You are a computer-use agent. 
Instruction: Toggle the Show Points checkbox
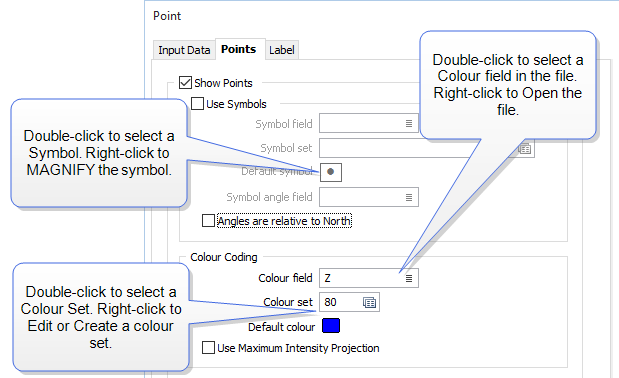click(185, 83)
